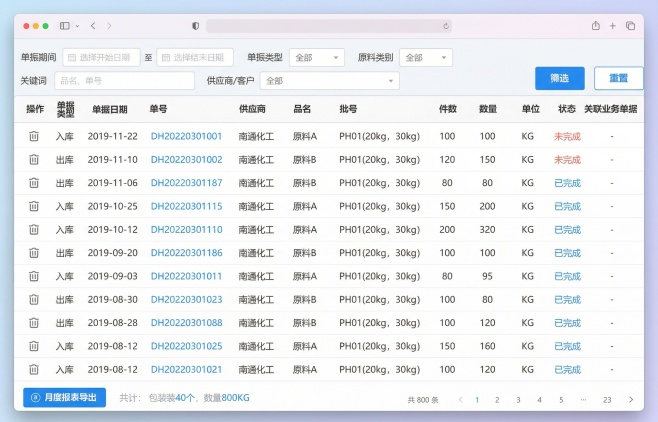Image resolution: width=658 pixels, height=422 pixels.
Task: Delete the DH20220301025 row via trash icon
Action: (x=34, y=346)
